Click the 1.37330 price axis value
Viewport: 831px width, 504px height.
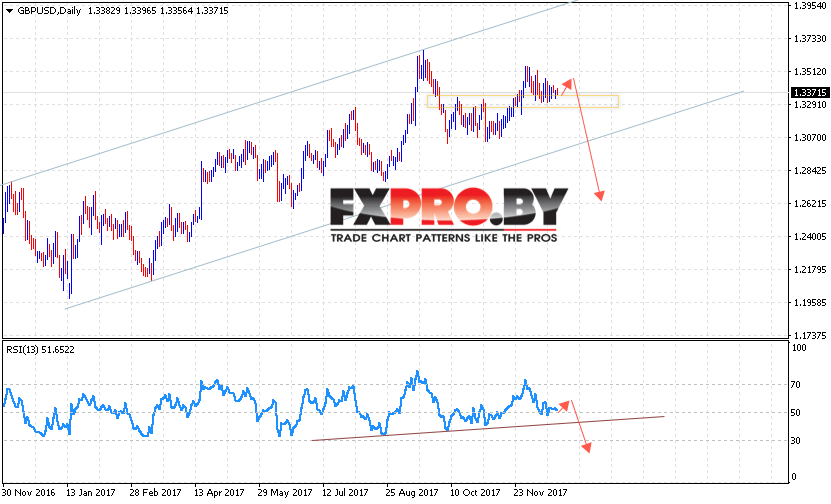pos(810,39)
